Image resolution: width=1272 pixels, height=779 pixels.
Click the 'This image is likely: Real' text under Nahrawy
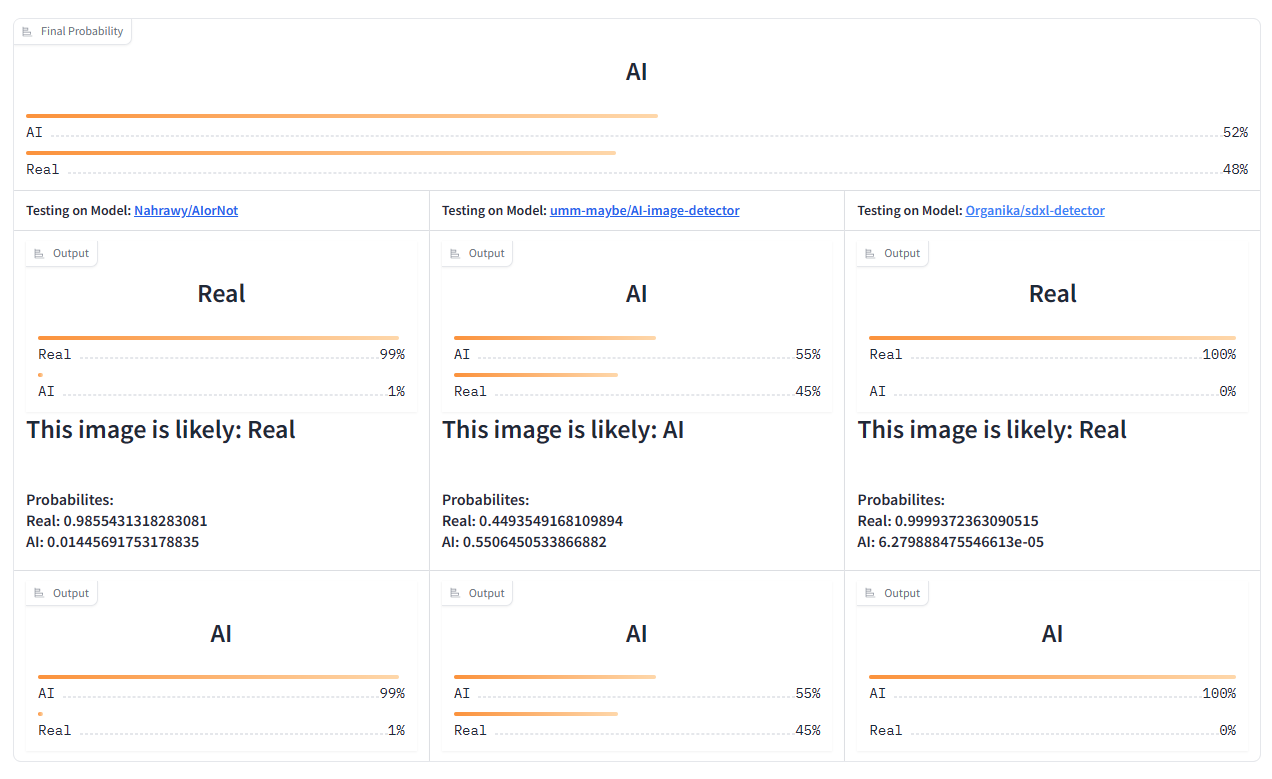[161, 430]
